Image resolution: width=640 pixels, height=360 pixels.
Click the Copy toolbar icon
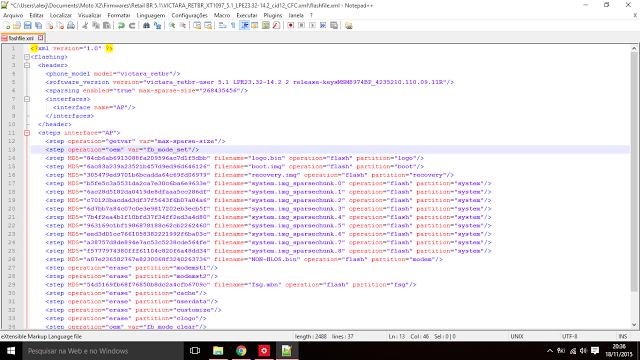[96, 26]
